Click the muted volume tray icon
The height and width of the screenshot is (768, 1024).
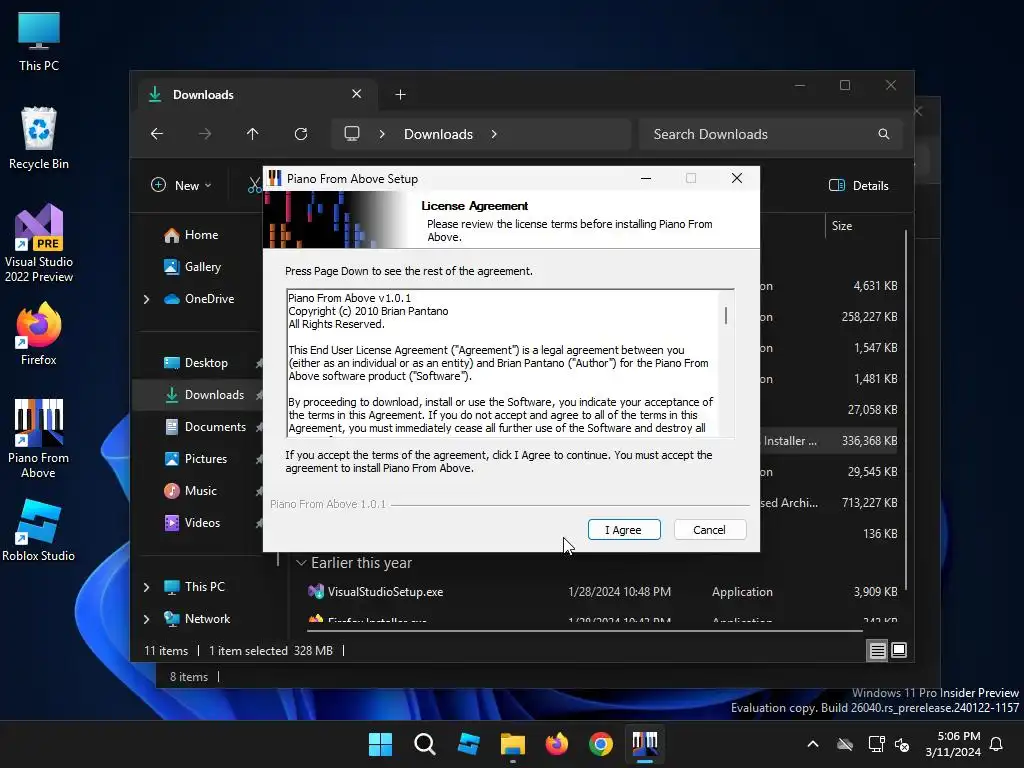902,744
